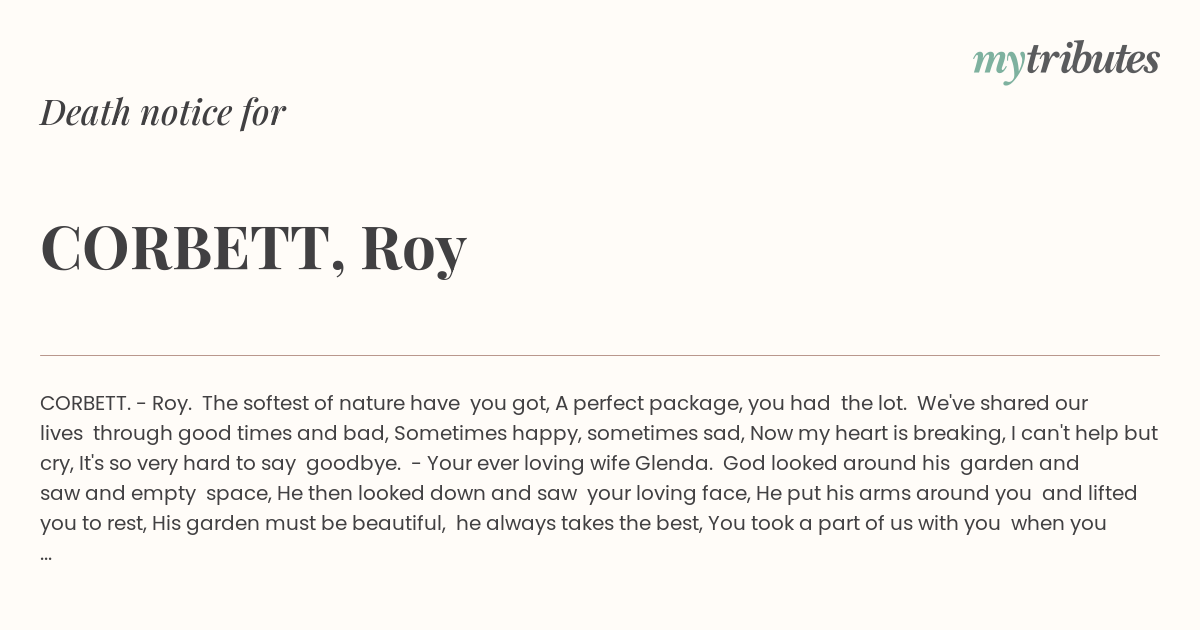This screenshot has height=630, width=1200.
Task: Click the word "CORBETT" in the title
Action: [185, 248]
